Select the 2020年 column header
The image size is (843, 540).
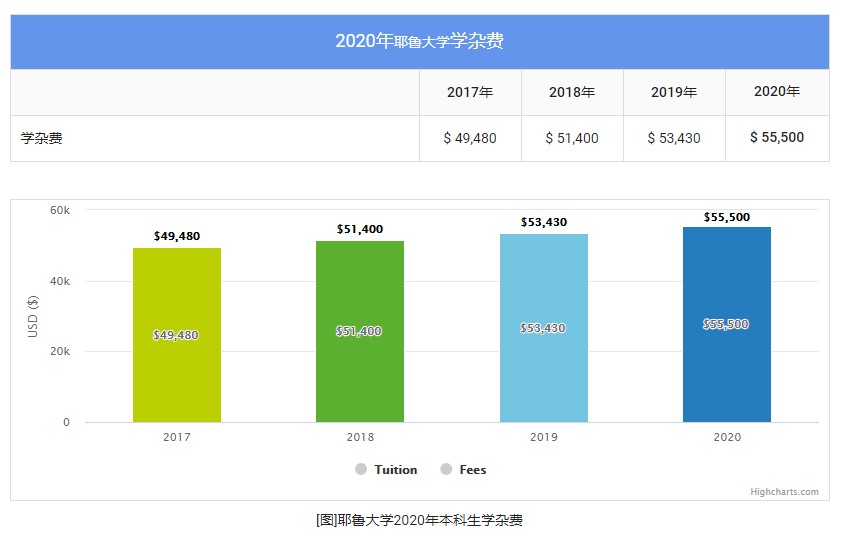point(777,92)
